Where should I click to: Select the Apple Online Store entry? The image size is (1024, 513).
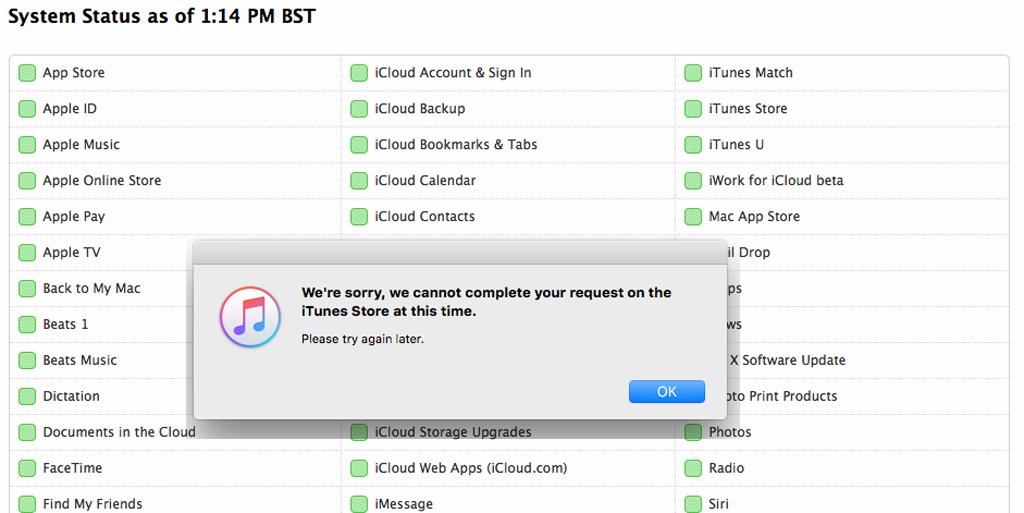click(101, 181)
